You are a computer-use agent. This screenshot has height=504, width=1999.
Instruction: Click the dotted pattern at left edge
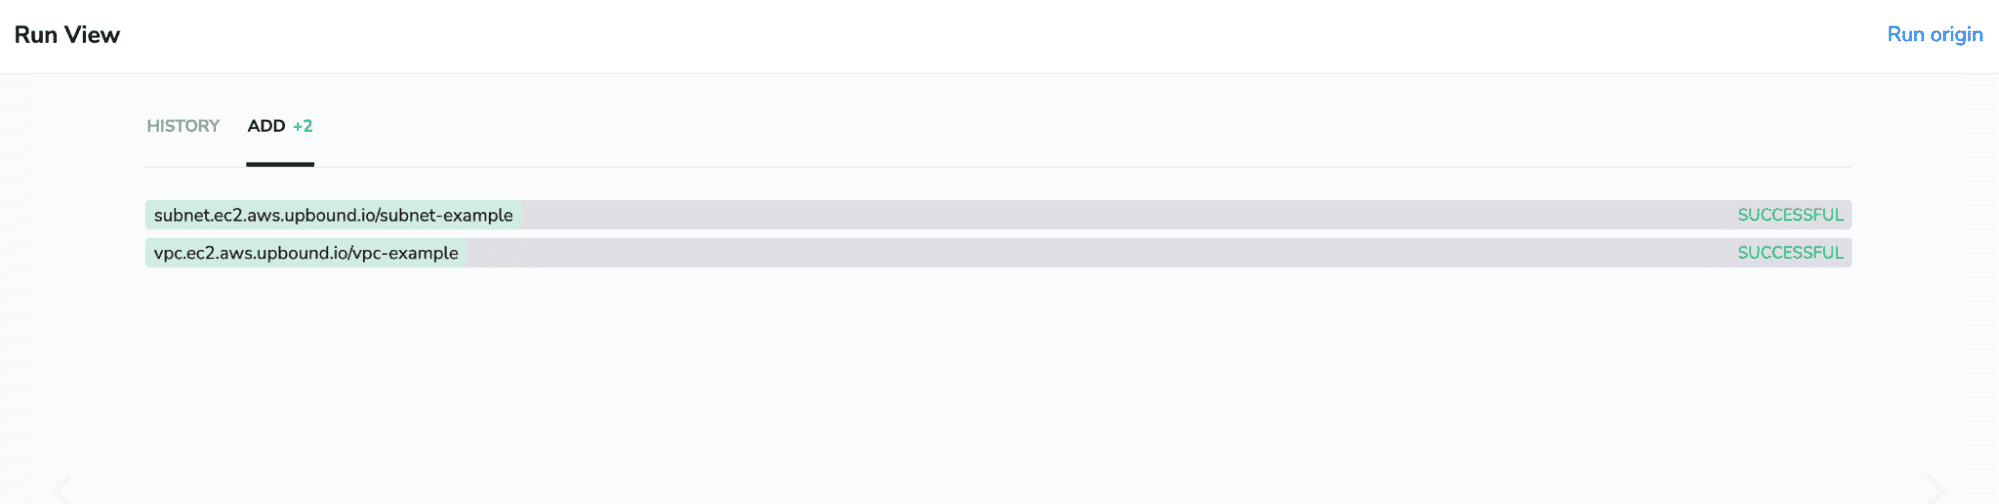tap(16, 290)
